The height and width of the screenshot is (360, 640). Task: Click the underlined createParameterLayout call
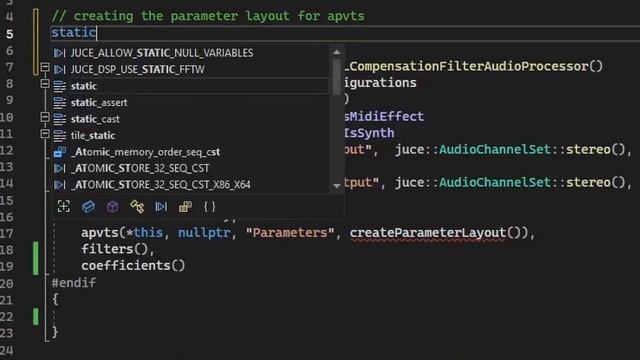pos(428,233)
